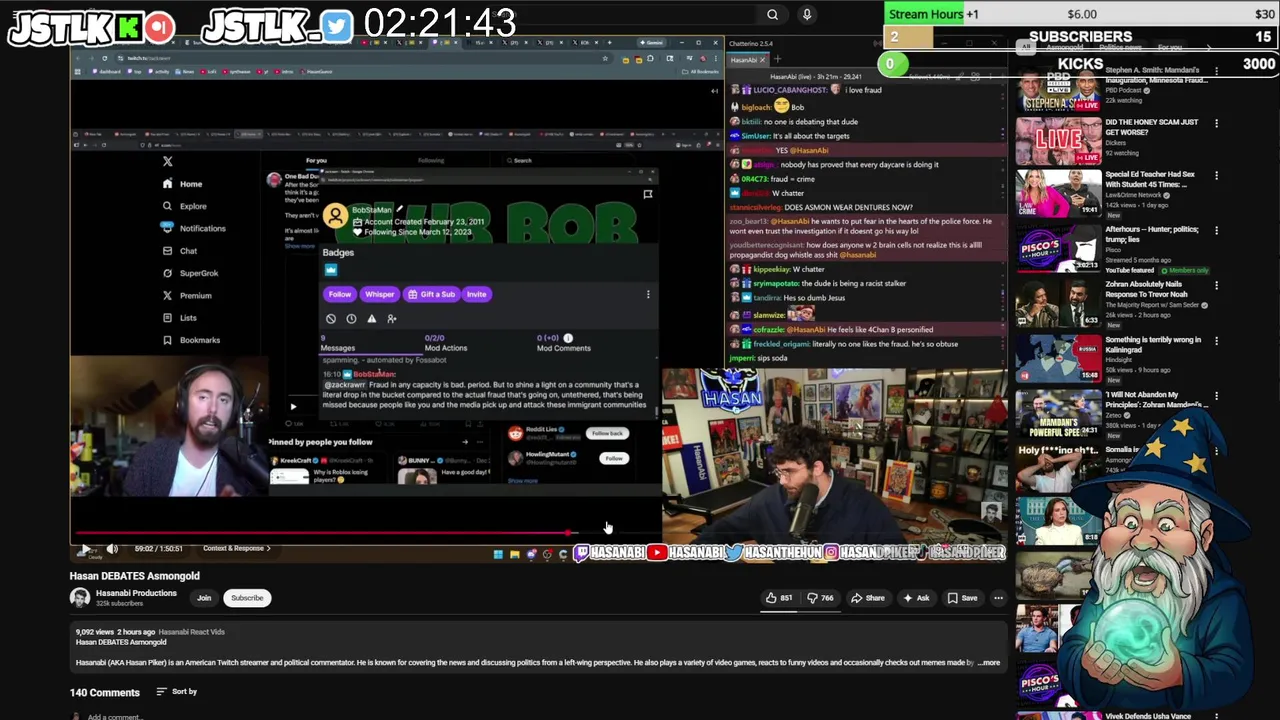Image resolution: width=1280 pixels, height=720 pixels.
Task: Like the video with 851 likes
Action: [780, 598]
